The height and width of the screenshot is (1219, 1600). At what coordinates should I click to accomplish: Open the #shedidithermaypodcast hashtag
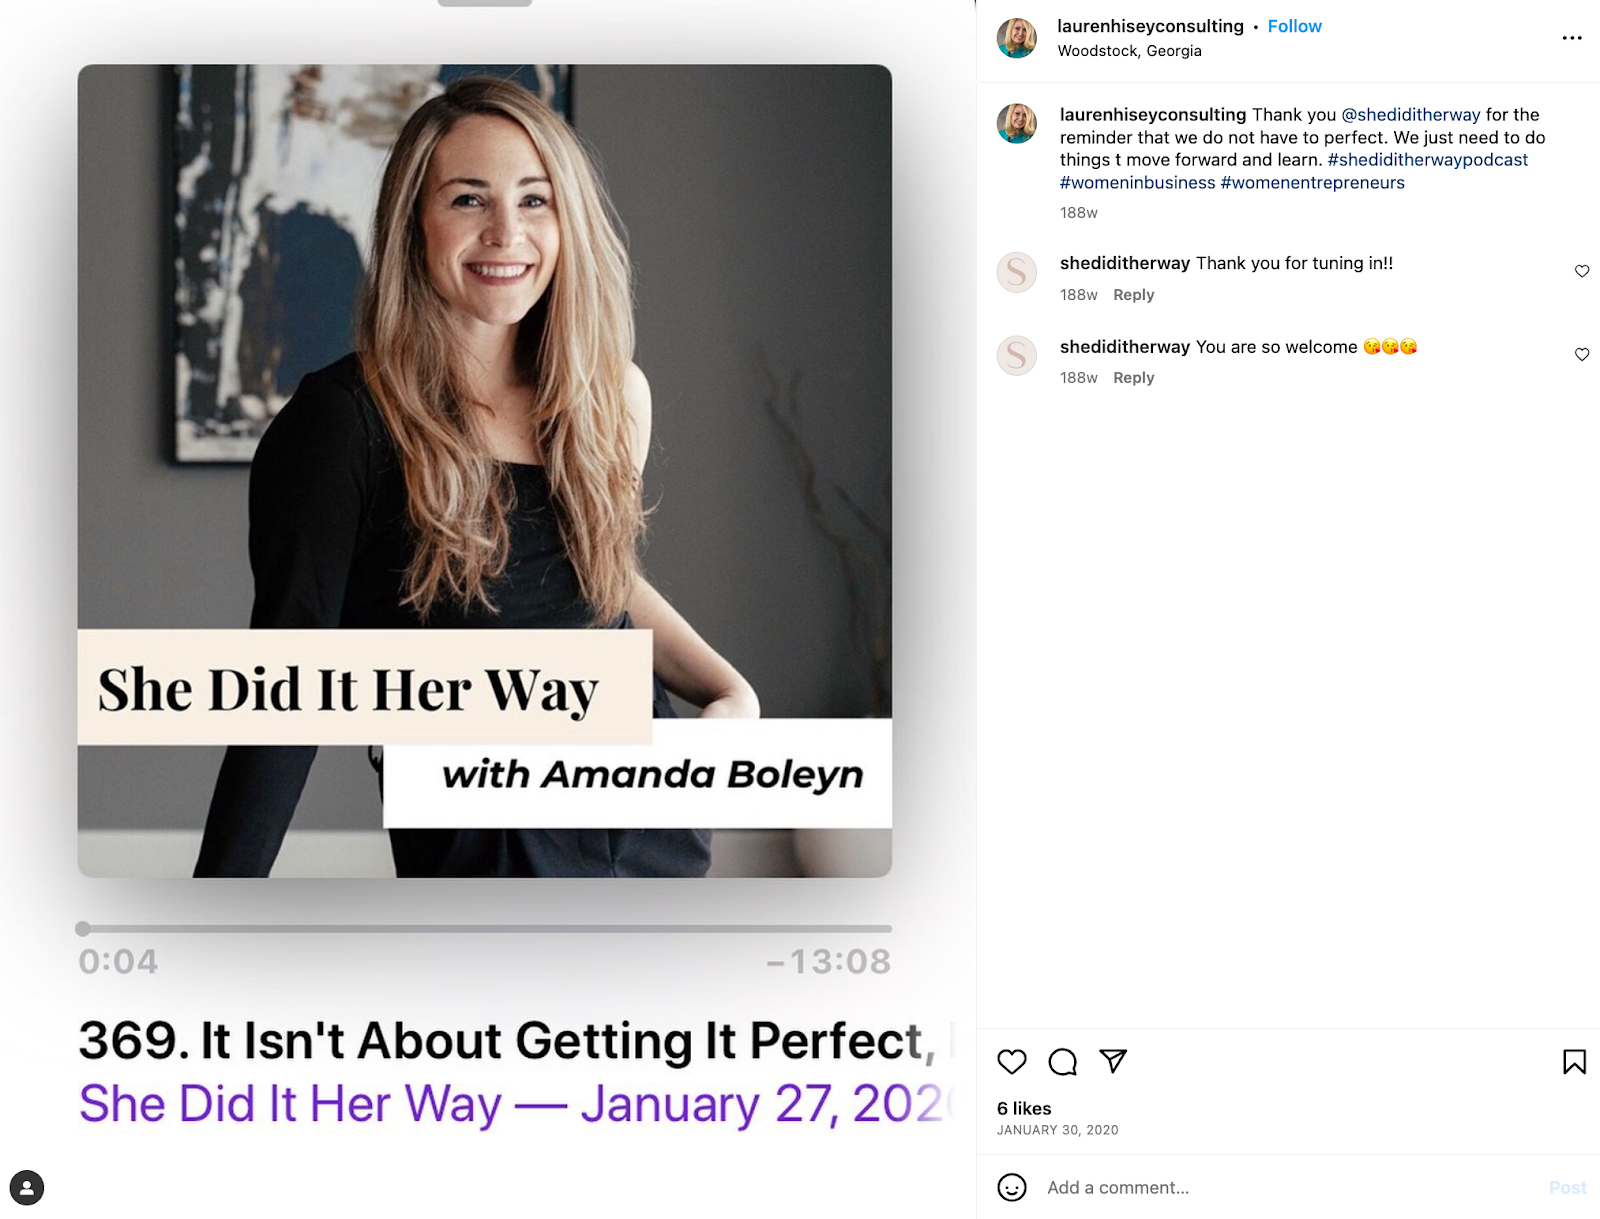[1427, 160]
